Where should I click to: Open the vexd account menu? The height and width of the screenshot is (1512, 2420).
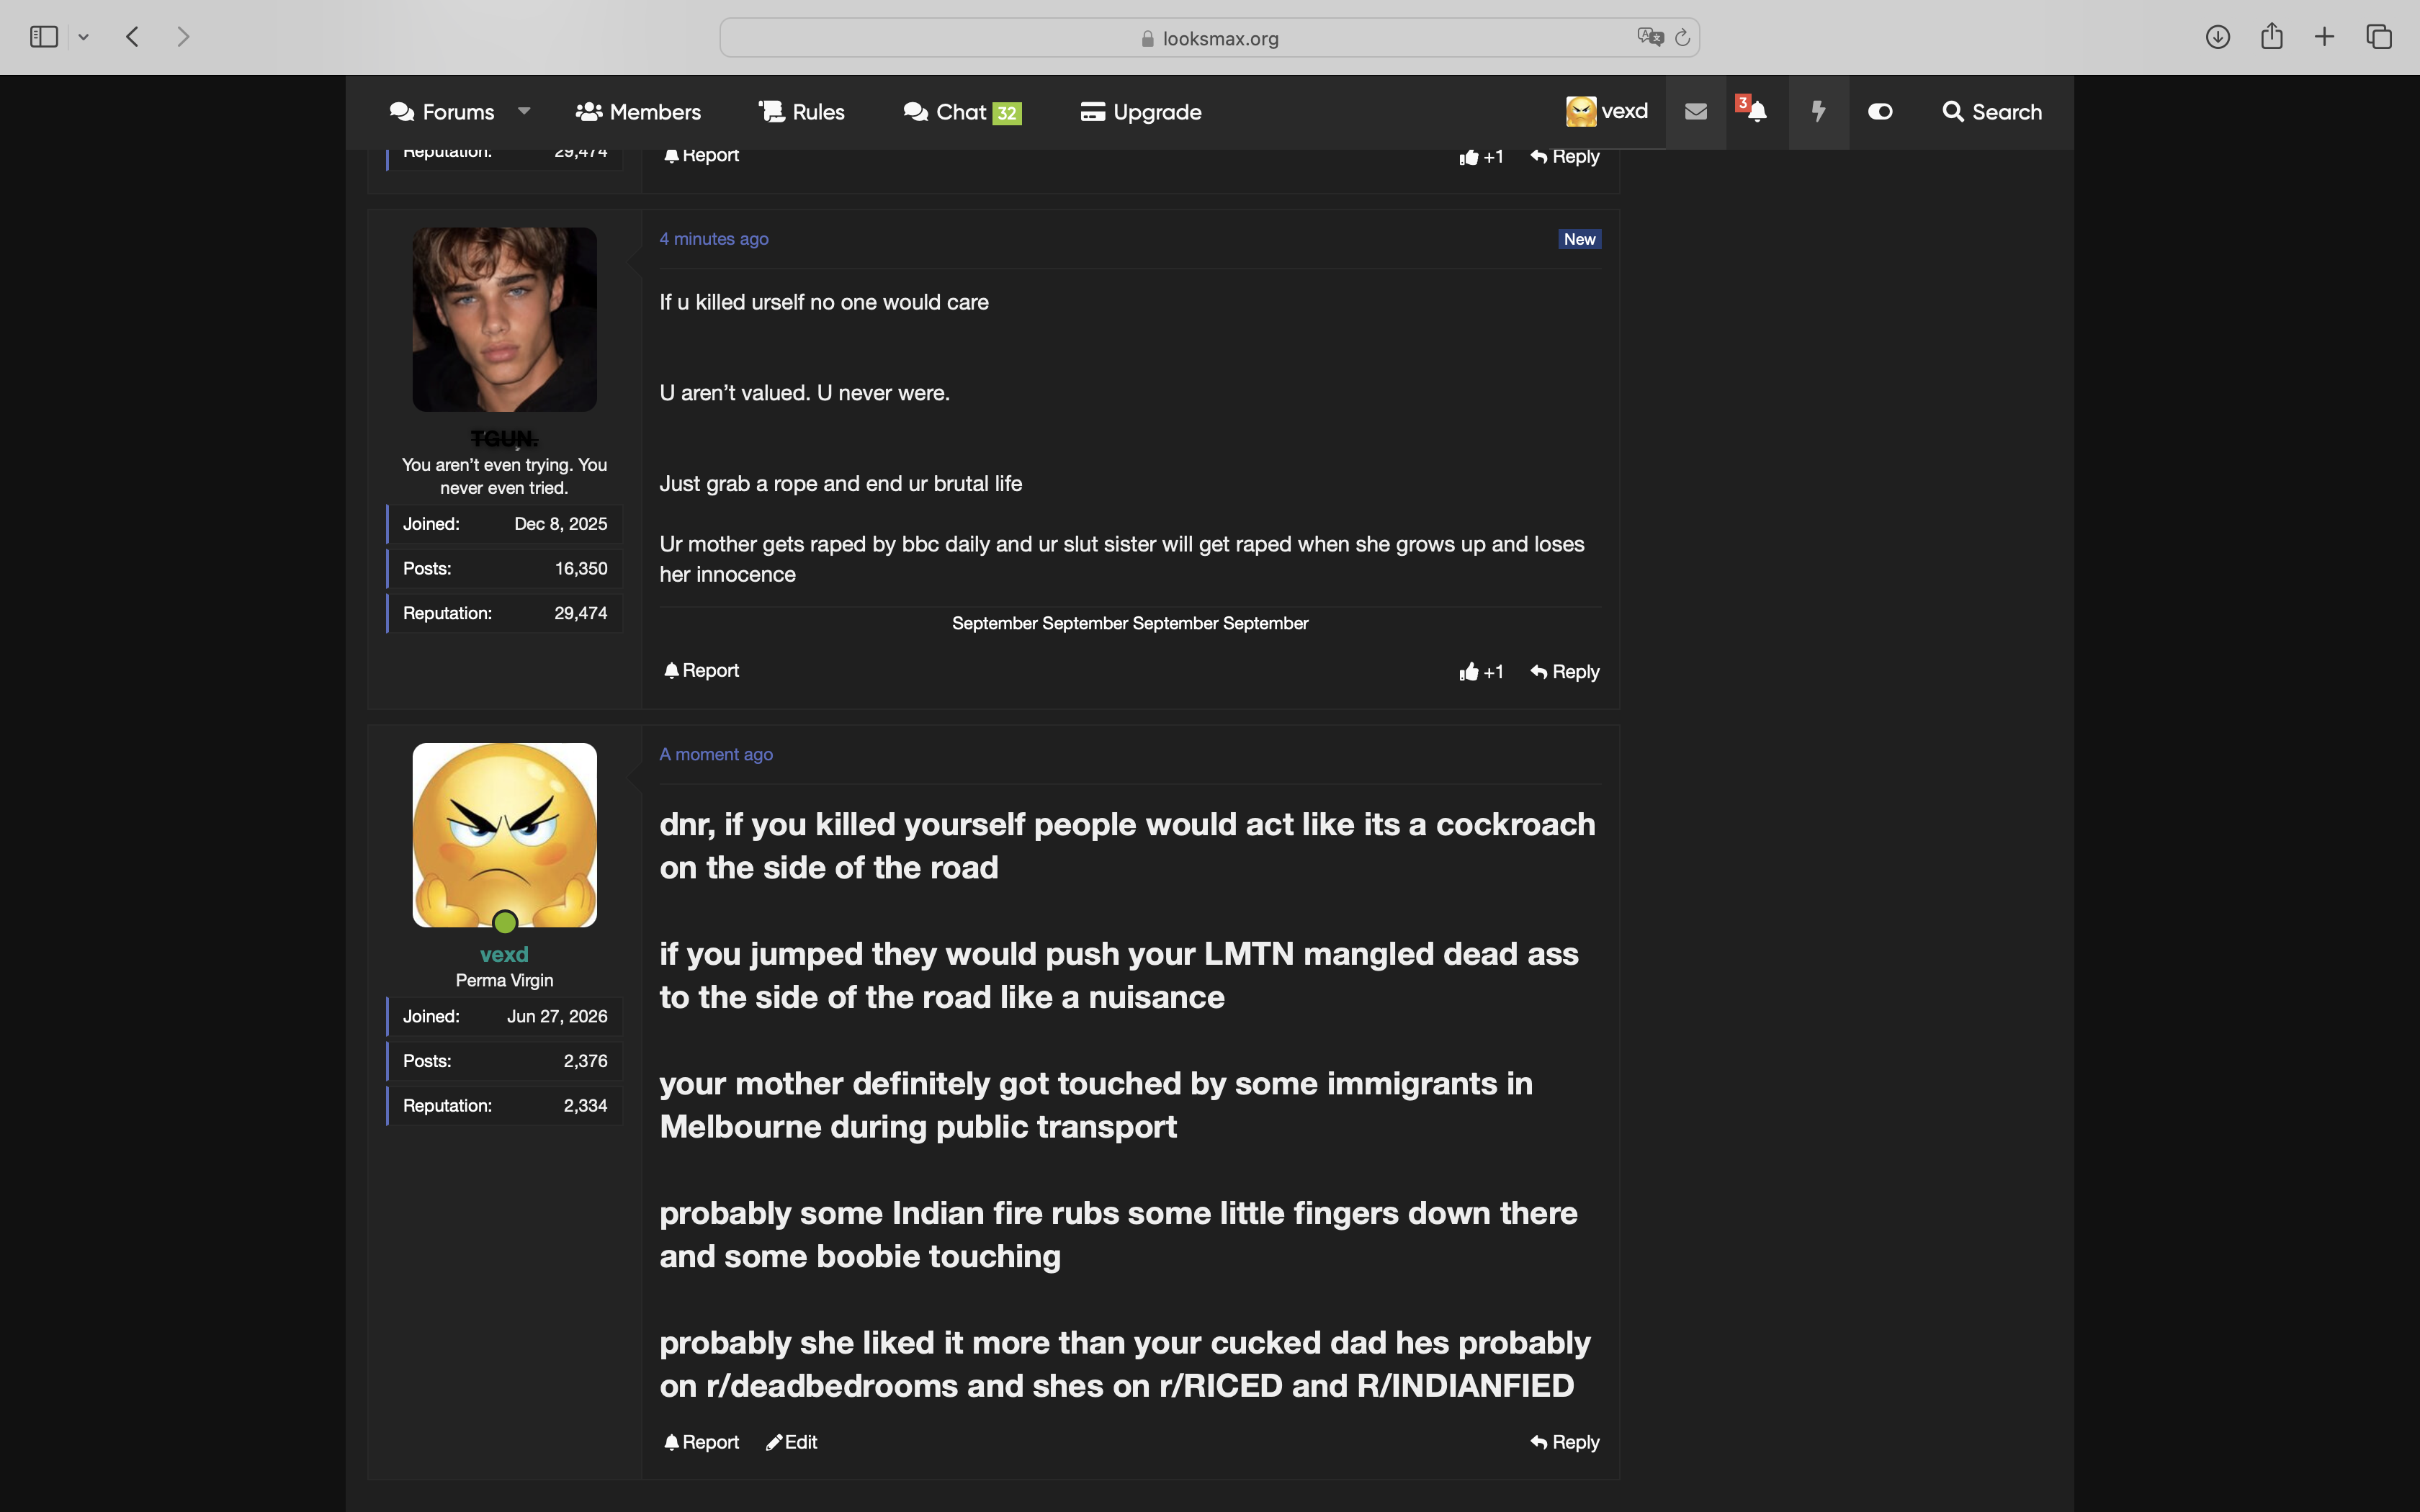[1606, 111]
